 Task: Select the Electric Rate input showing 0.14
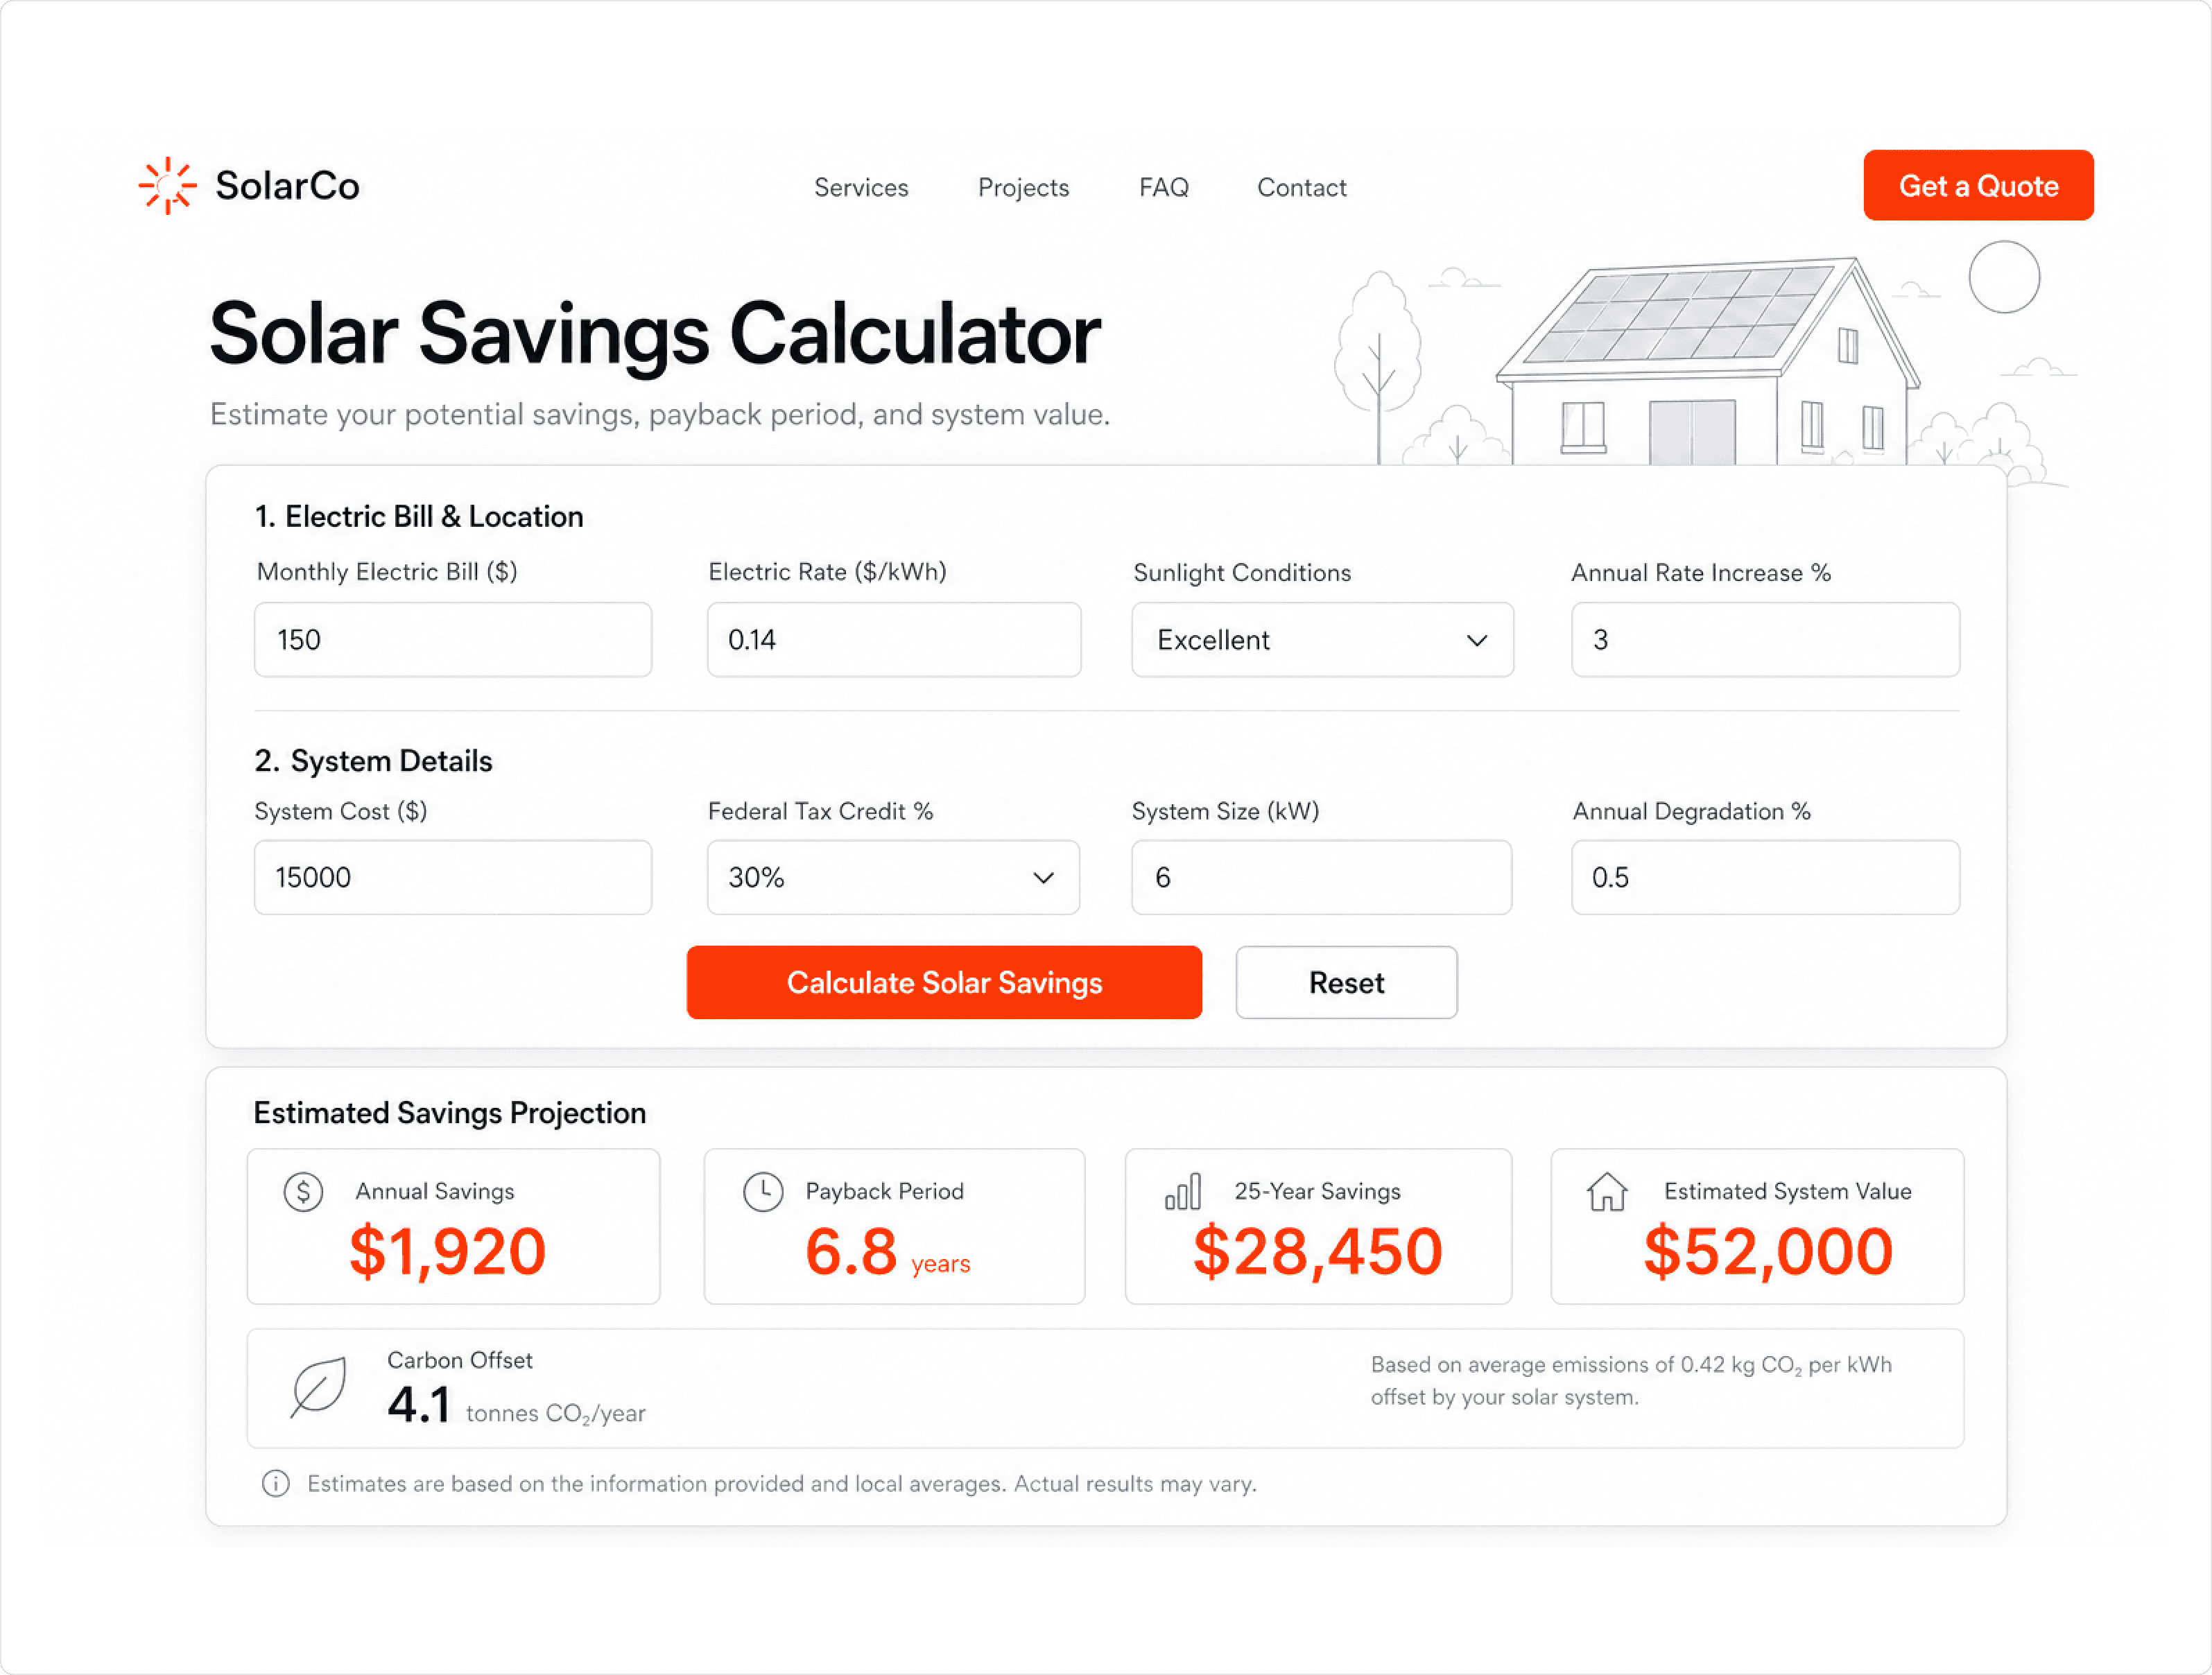pyautogui.click(x=893, y=639)
